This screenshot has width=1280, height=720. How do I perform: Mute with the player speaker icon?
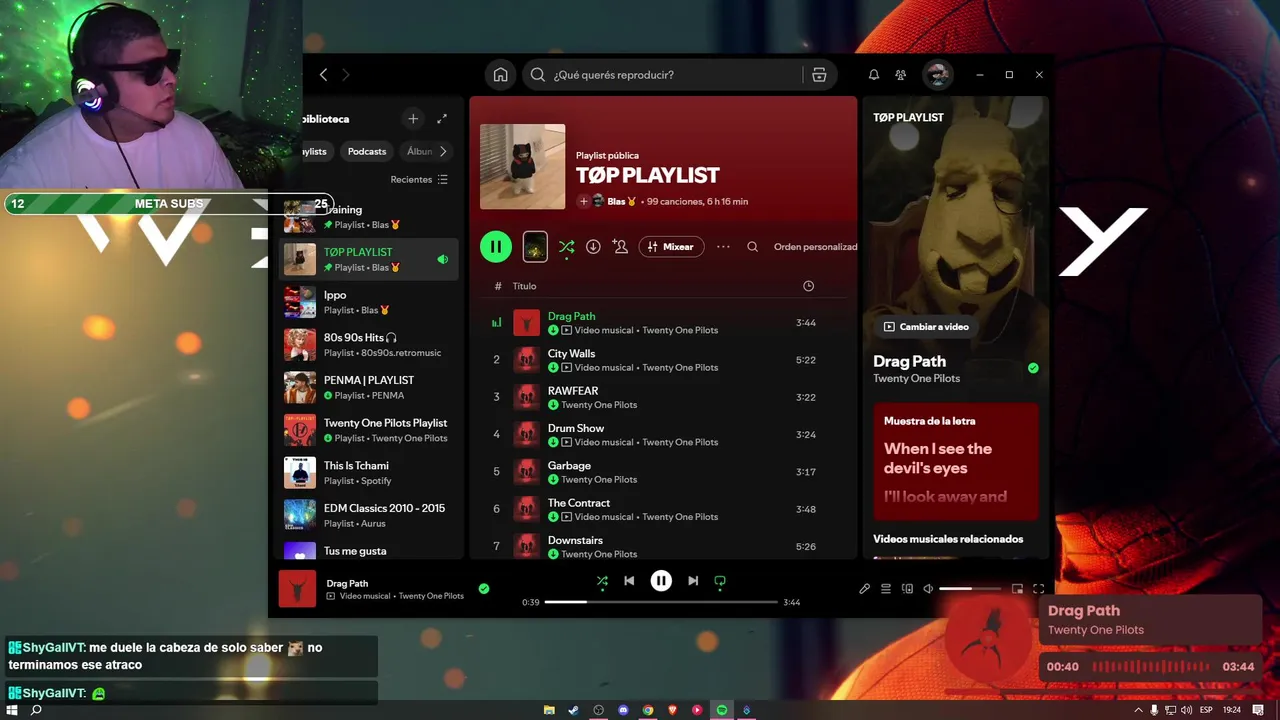coord(928,589)
